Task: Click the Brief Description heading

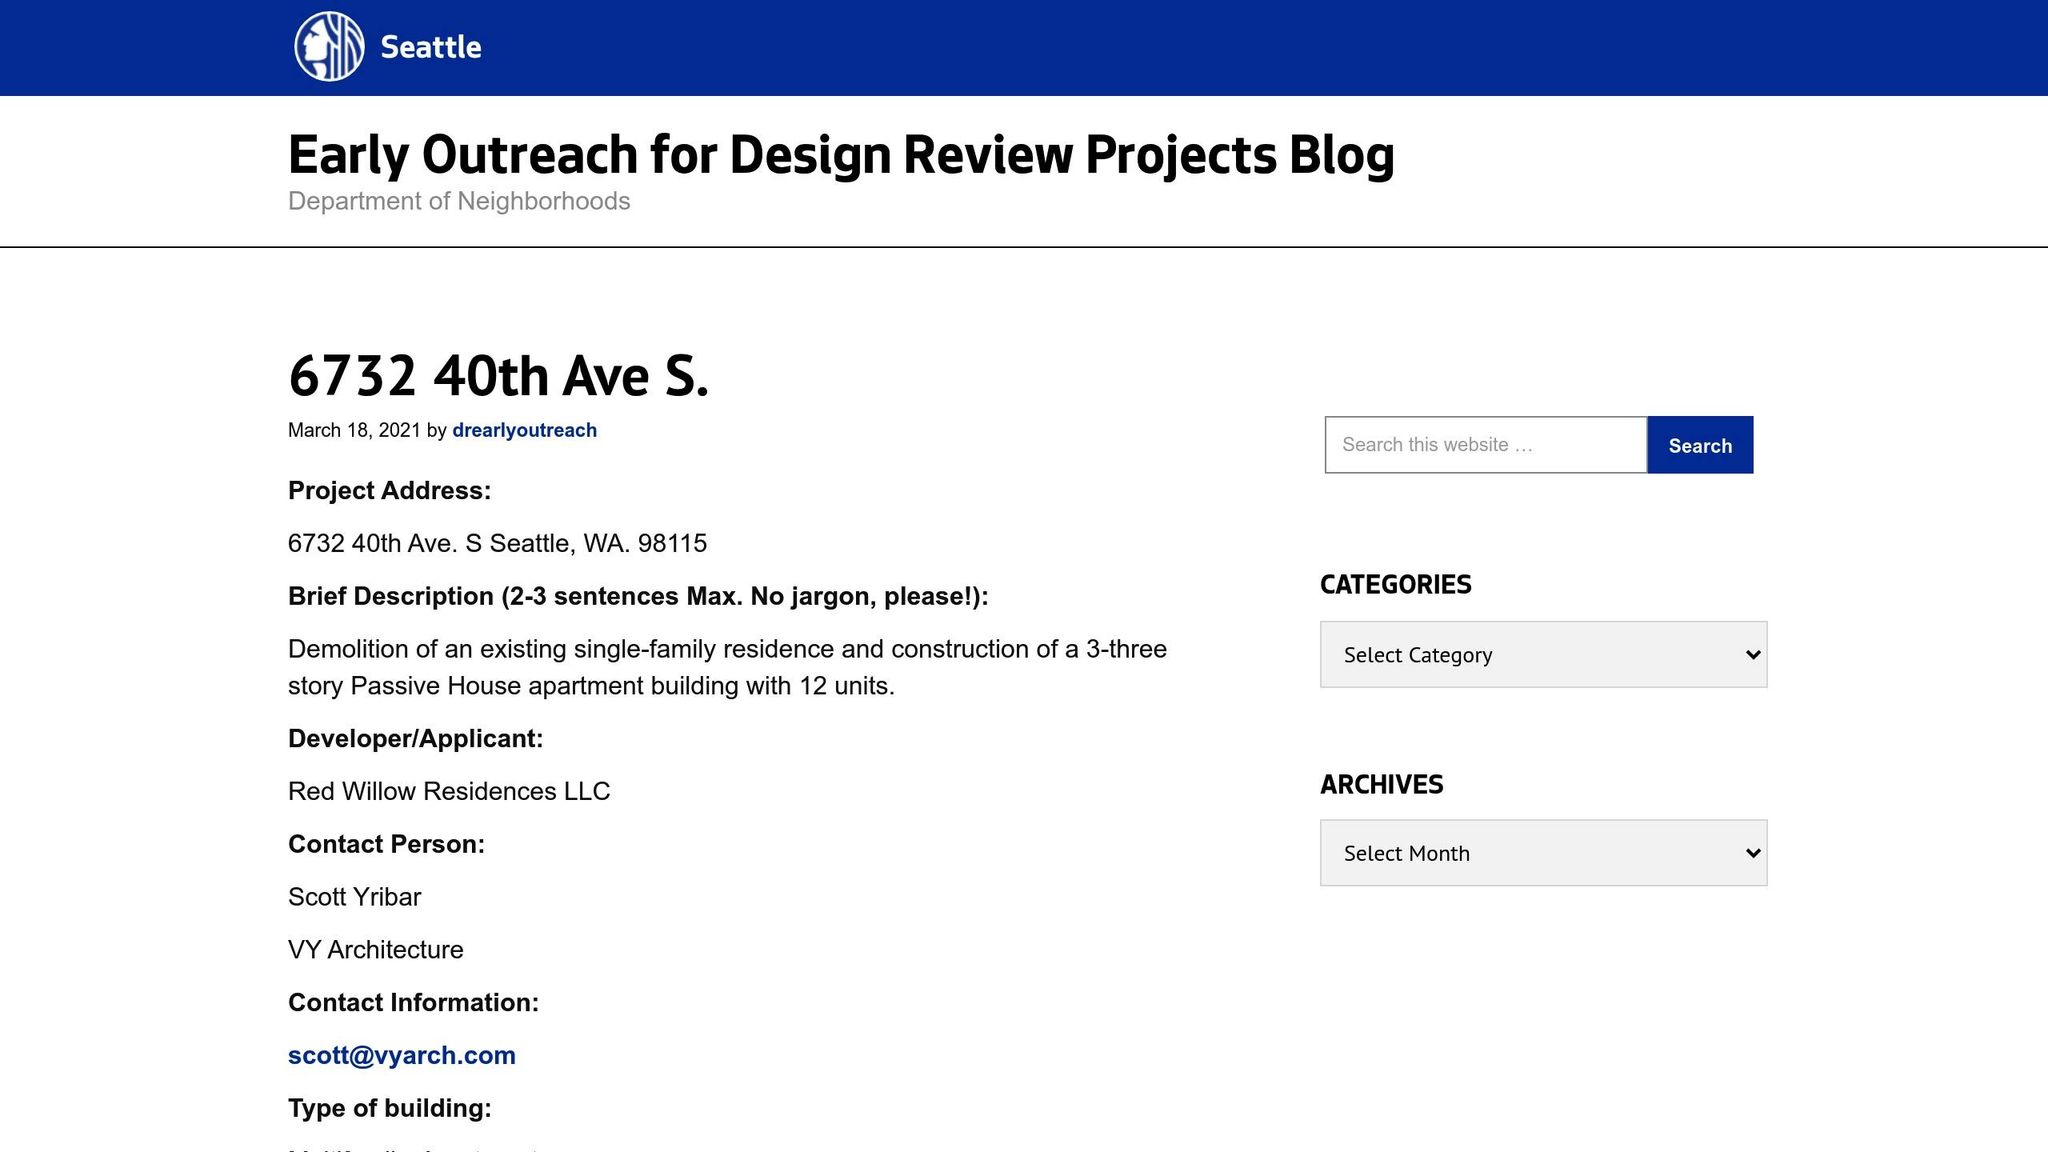Action: pos(638,596)
